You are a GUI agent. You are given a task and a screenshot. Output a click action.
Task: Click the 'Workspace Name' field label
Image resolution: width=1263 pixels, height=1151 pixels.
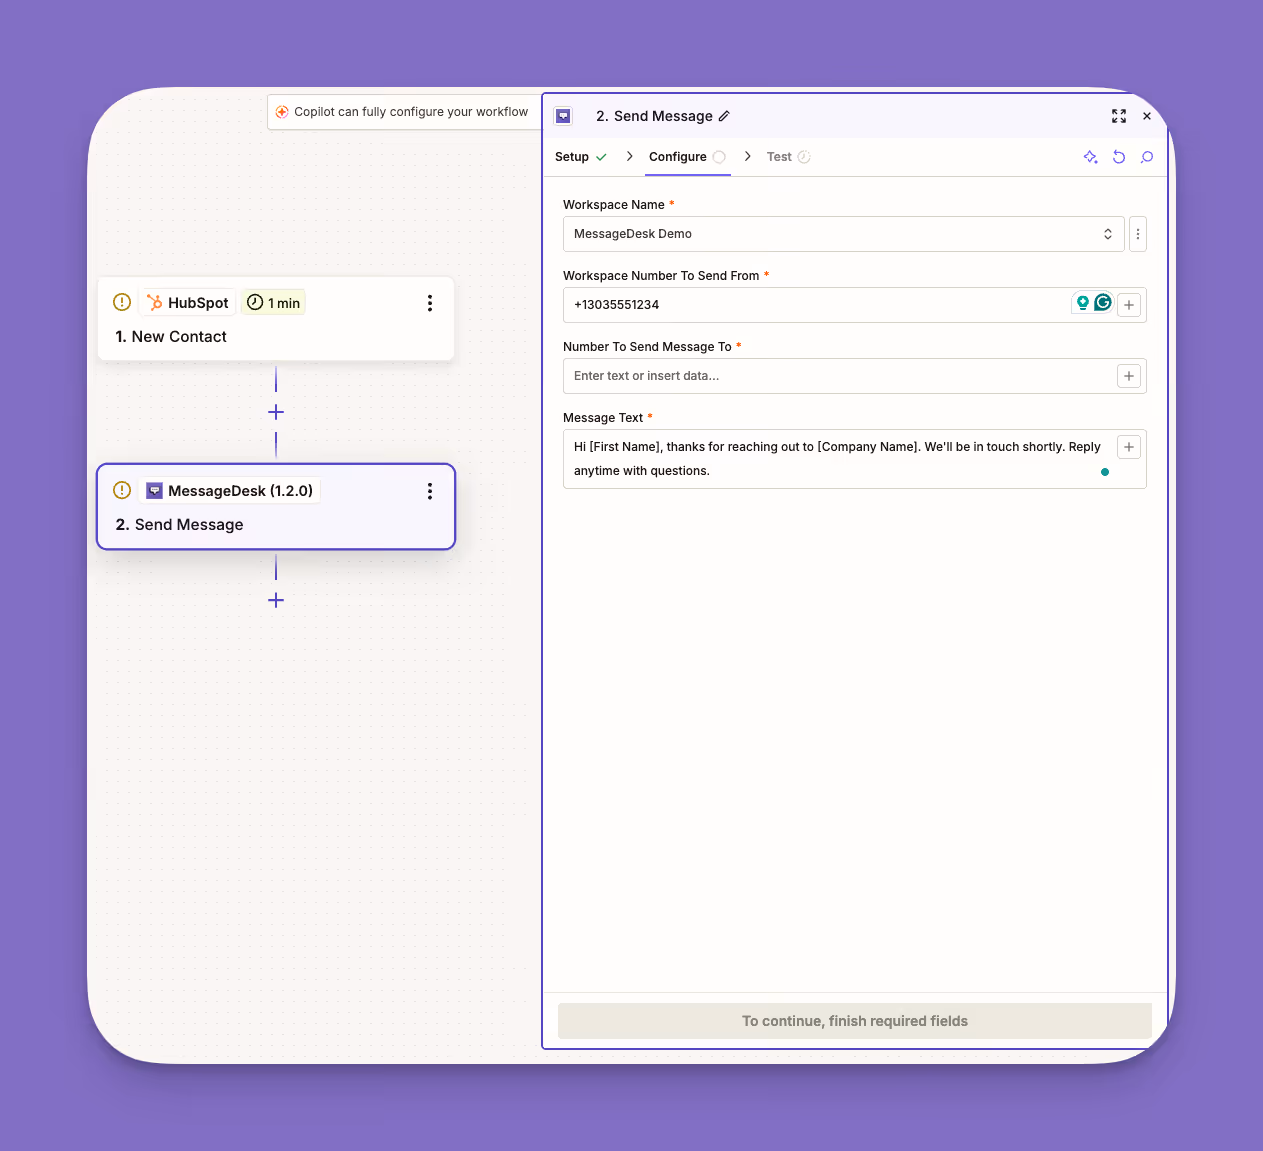point(614,205)
